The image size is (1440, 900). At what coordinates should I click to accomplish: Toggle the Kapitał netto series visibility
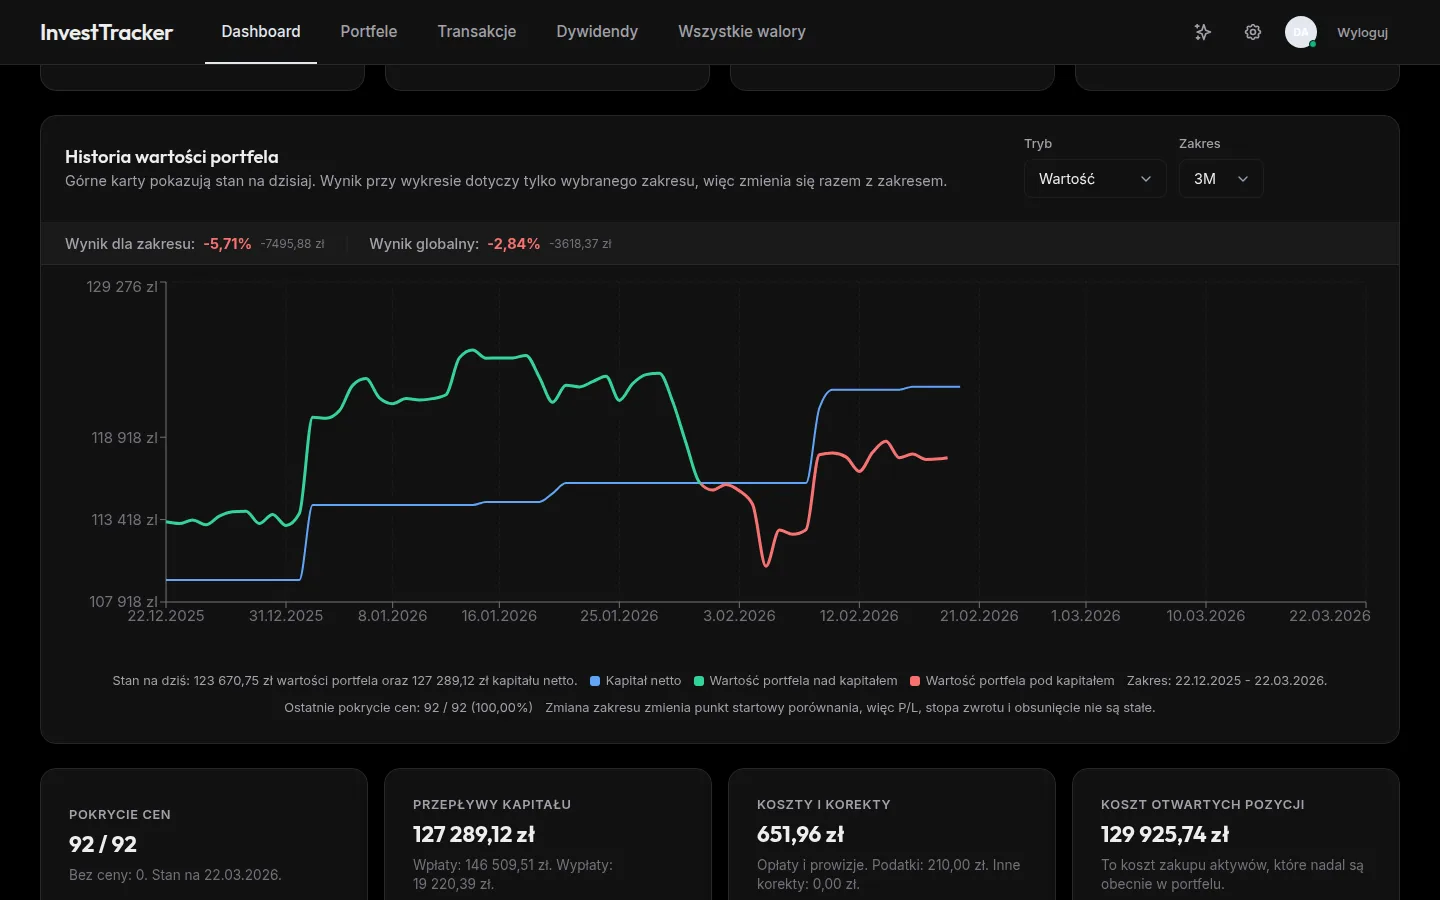coord(636,680)
